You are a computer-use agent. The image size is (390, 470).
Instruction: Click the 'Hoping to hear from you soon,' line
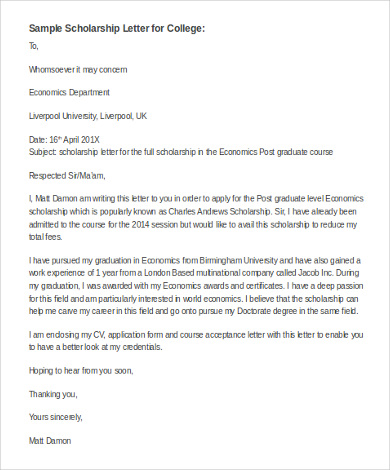coord(81,371)
